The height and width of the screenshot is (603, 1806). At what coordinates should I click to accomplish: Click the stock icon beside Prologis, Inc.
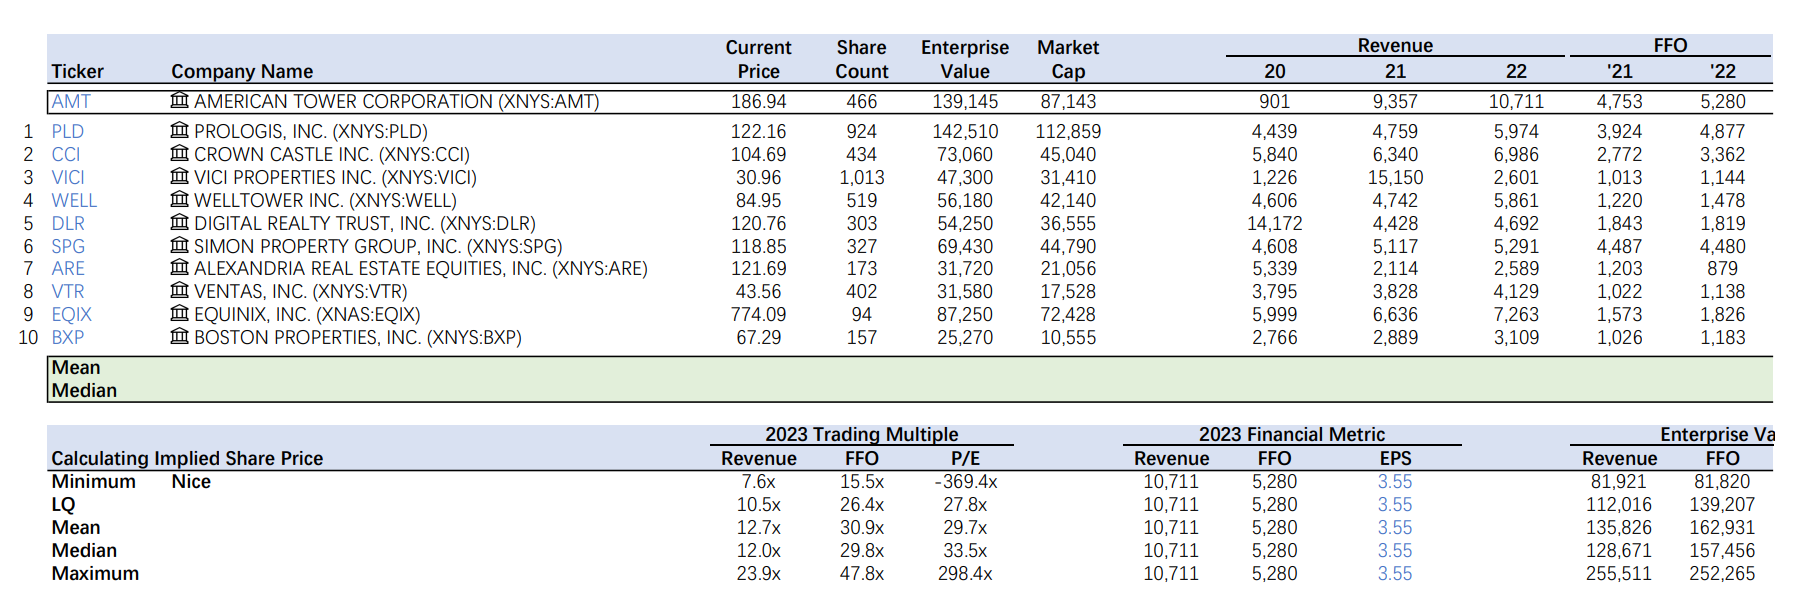point(179,130)
